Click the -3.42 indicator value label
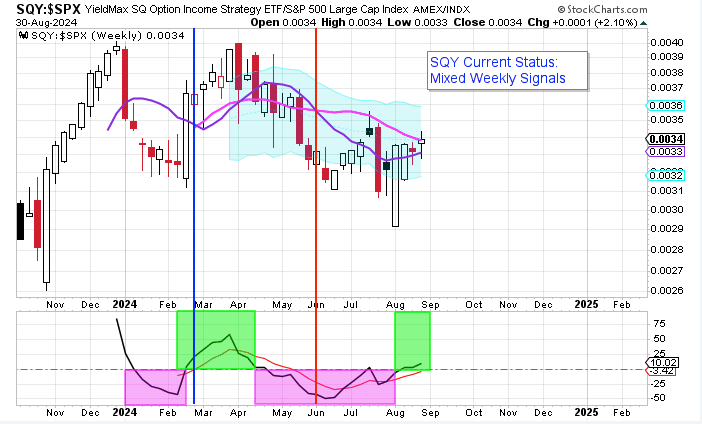 coord(661,372)
